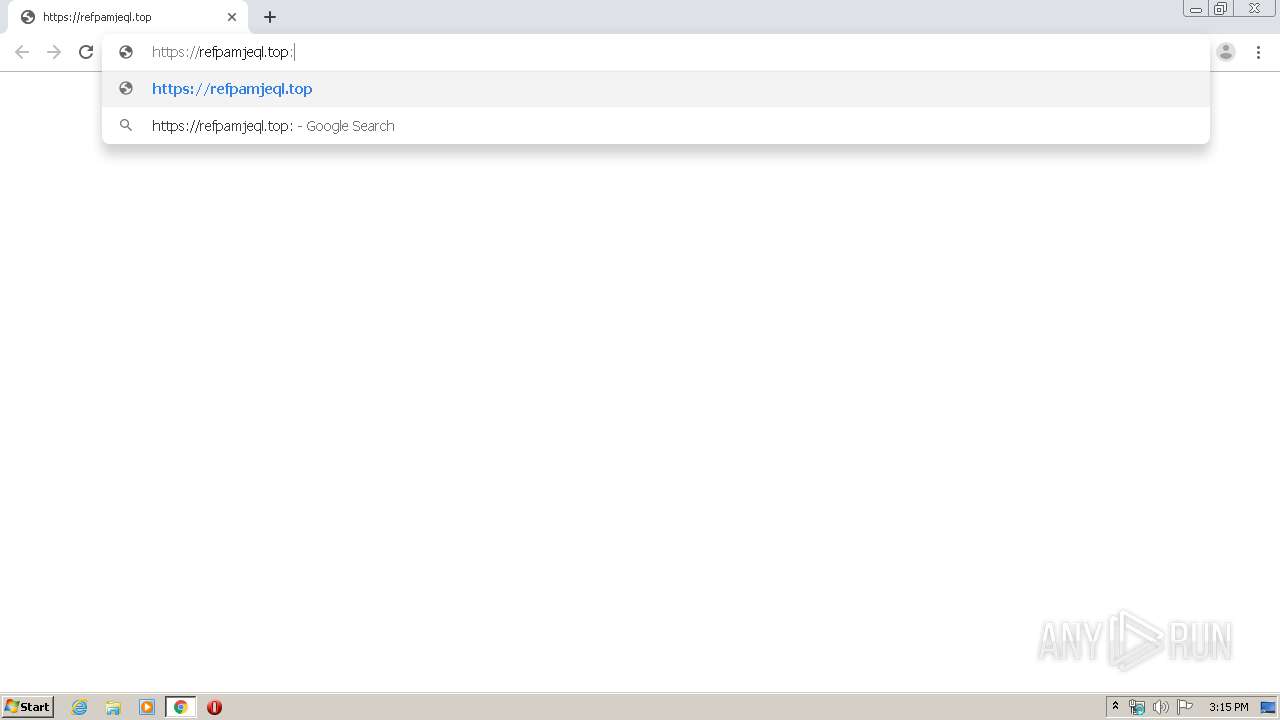
Task: Minimize the Chrome window
Action: 1196,9
